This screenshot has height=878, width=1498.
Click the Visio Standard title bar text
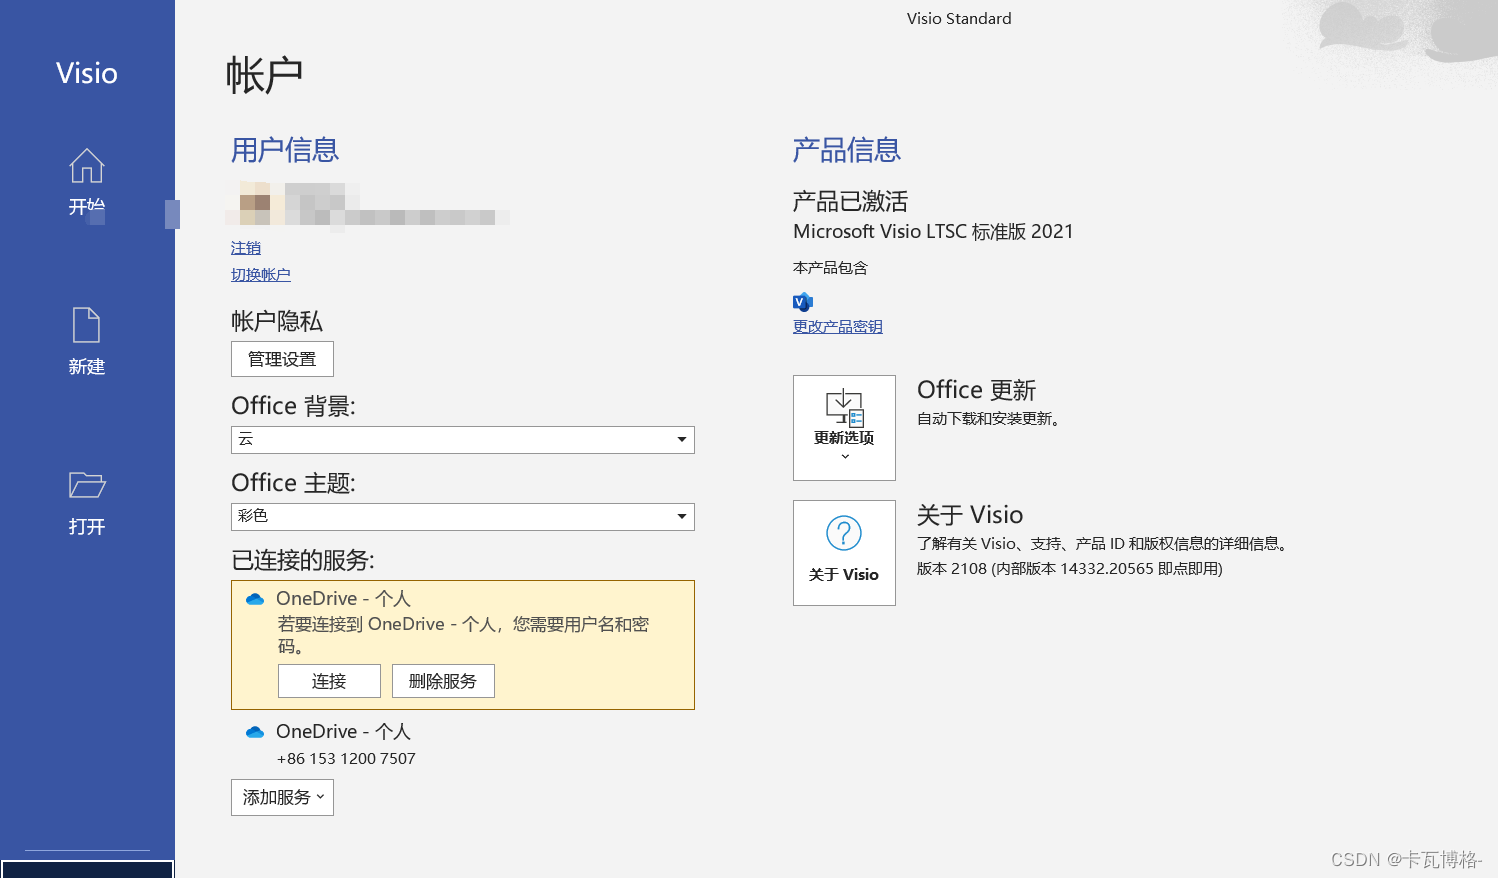(x=959, y=18)
